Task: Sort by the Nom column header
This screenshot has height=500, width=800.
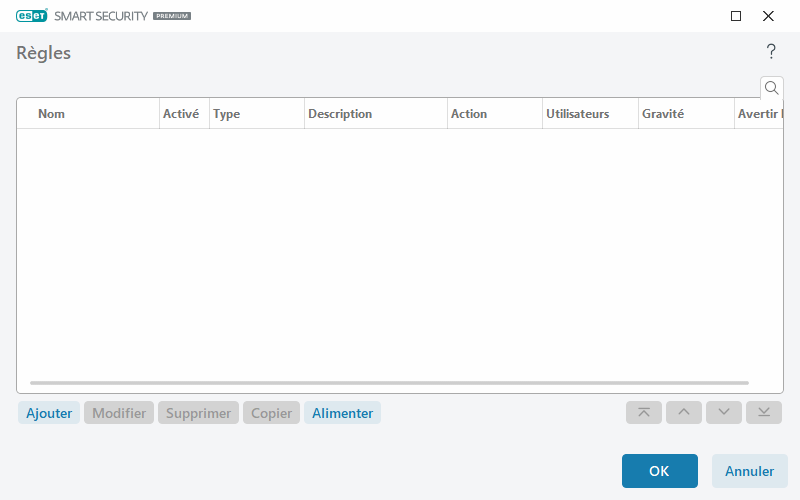Action: [x=88, y=114]
